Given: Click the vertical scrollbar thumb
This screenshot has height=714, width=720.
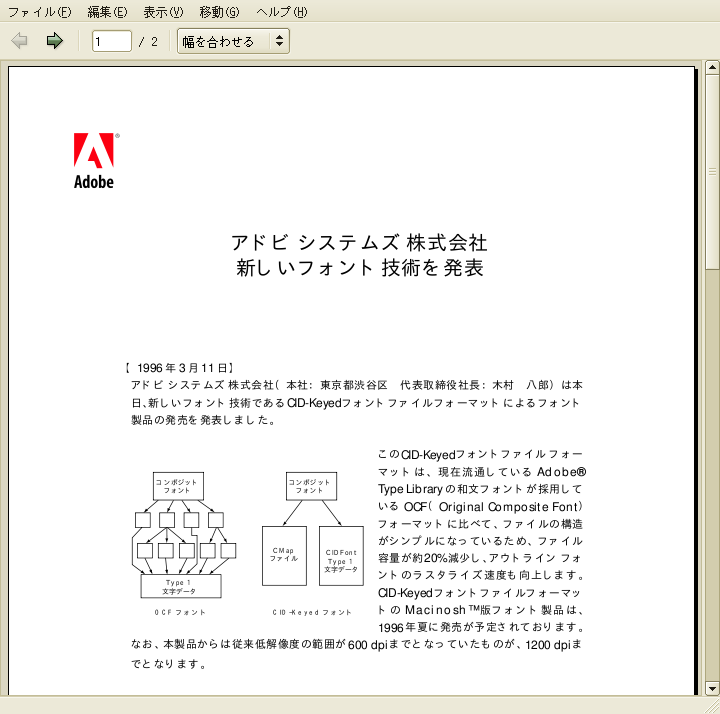Looking at the screenshot, I should 711,170.
